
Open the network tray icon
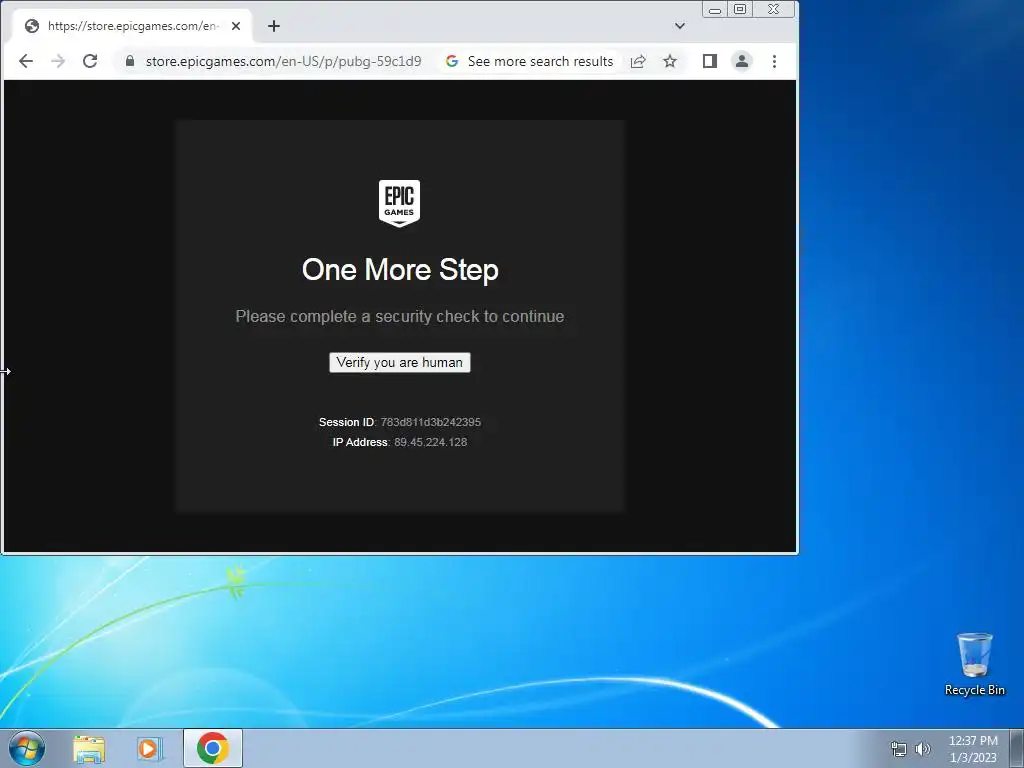[899, 749]
